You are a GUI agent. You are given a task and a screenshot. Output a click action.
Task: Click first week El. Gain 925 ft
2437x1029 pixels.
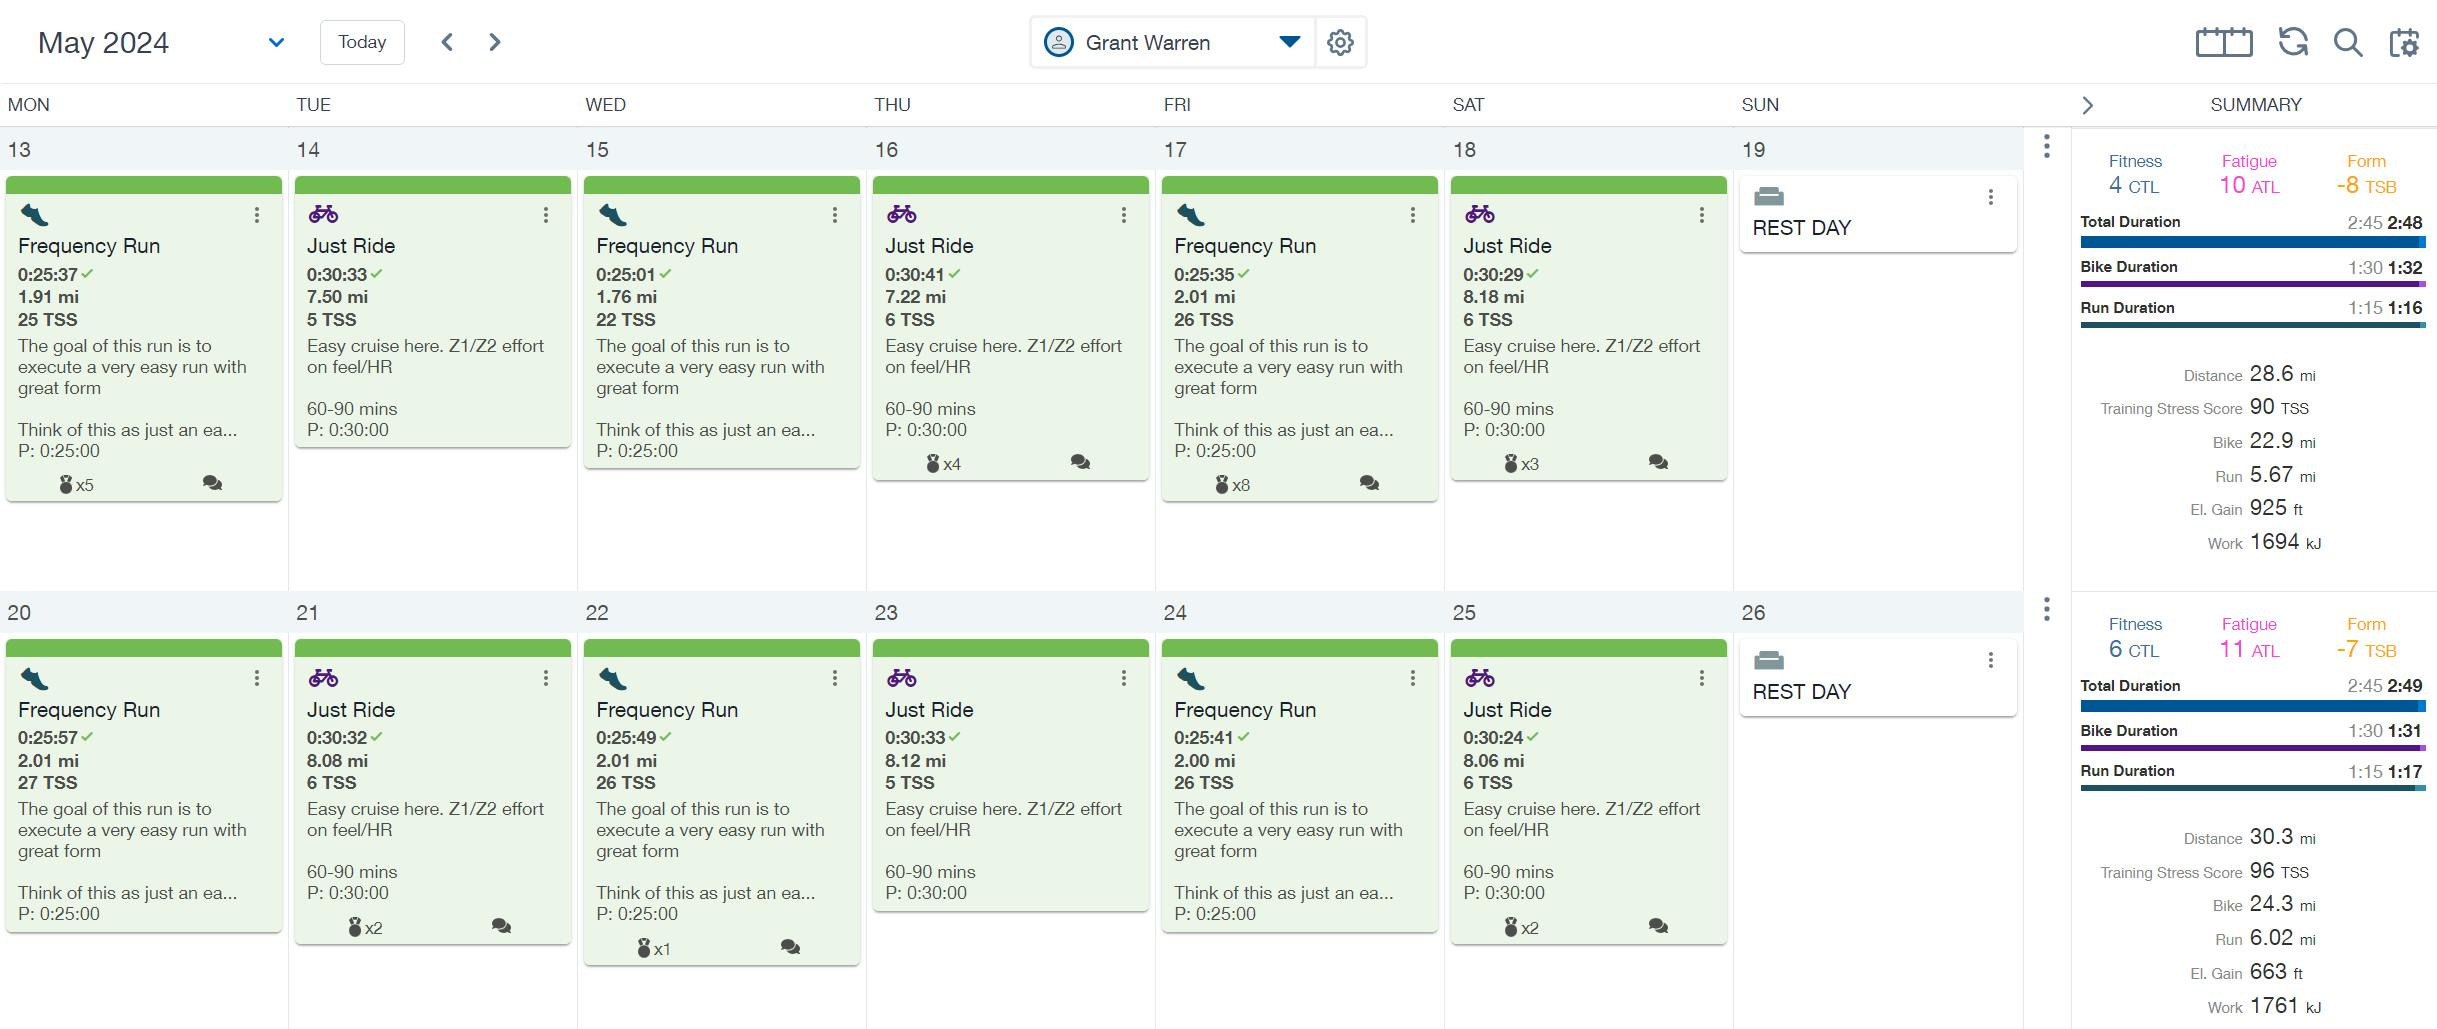(2276, 508)
